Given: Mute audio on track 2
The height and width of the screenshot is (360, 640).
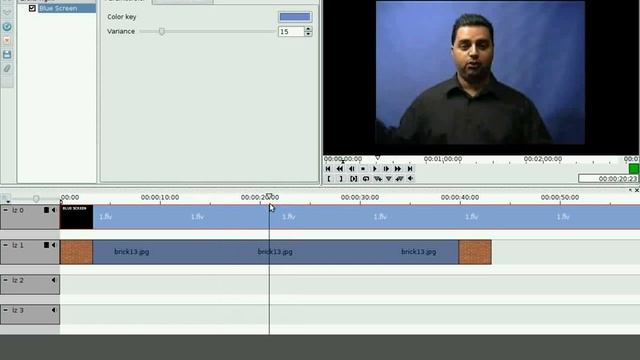Looking at the screenshot, I should click(x=53, y=280).
